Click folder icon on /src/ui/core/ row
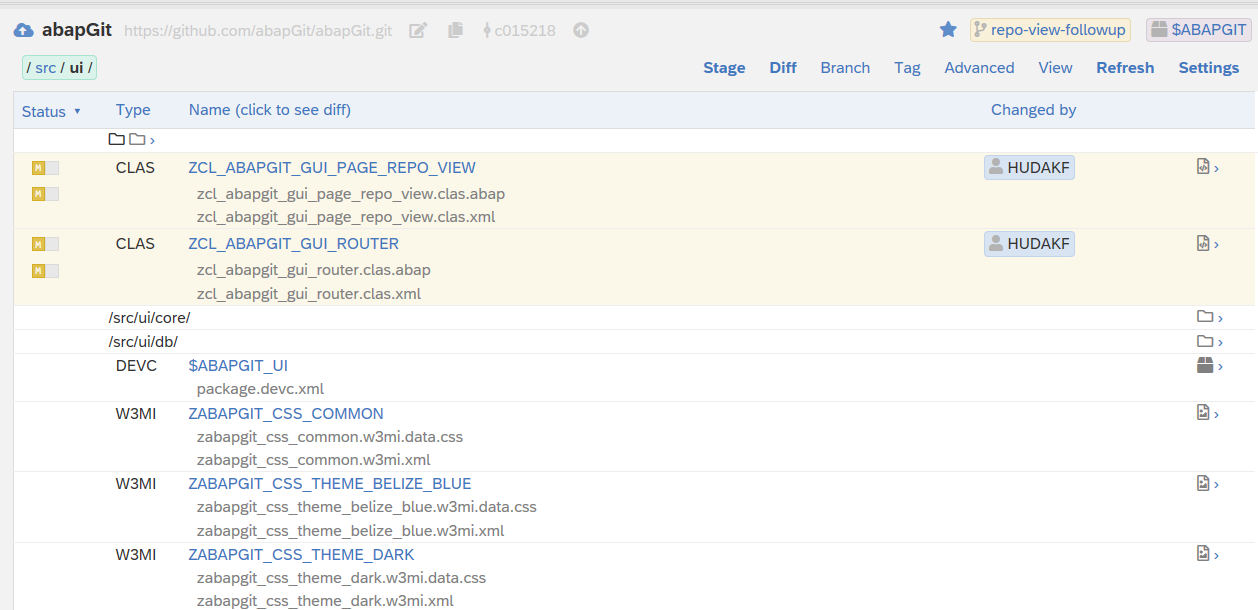1258x610 pixels. point(1205,317)
